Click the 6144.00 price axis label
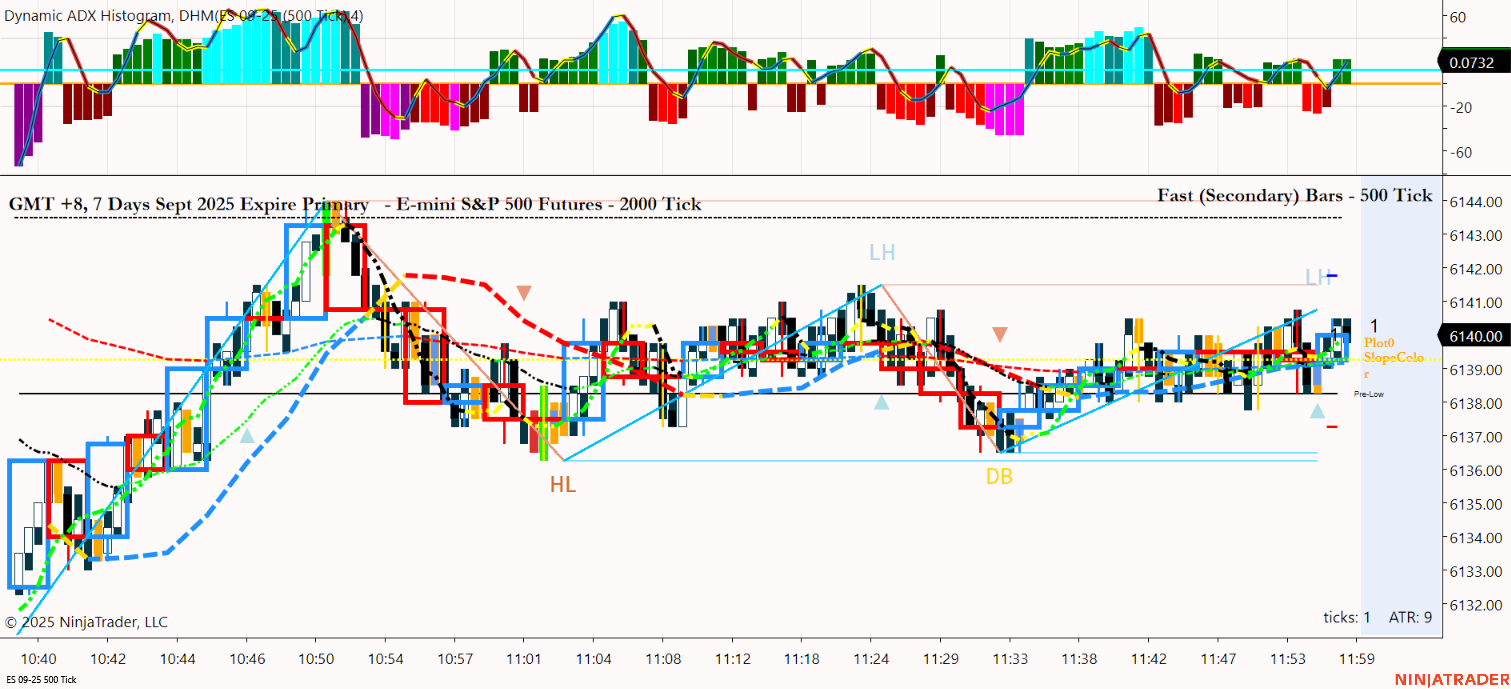 (1474, 202)
